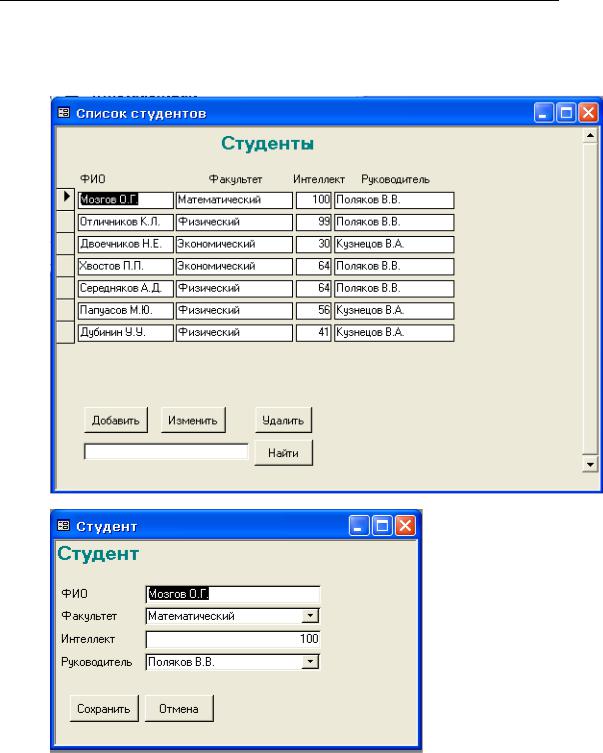The height and width of the screenshot is (753, 603).
Task: Click the Математический combo box text in Студент form
Action: pos(191,616)
